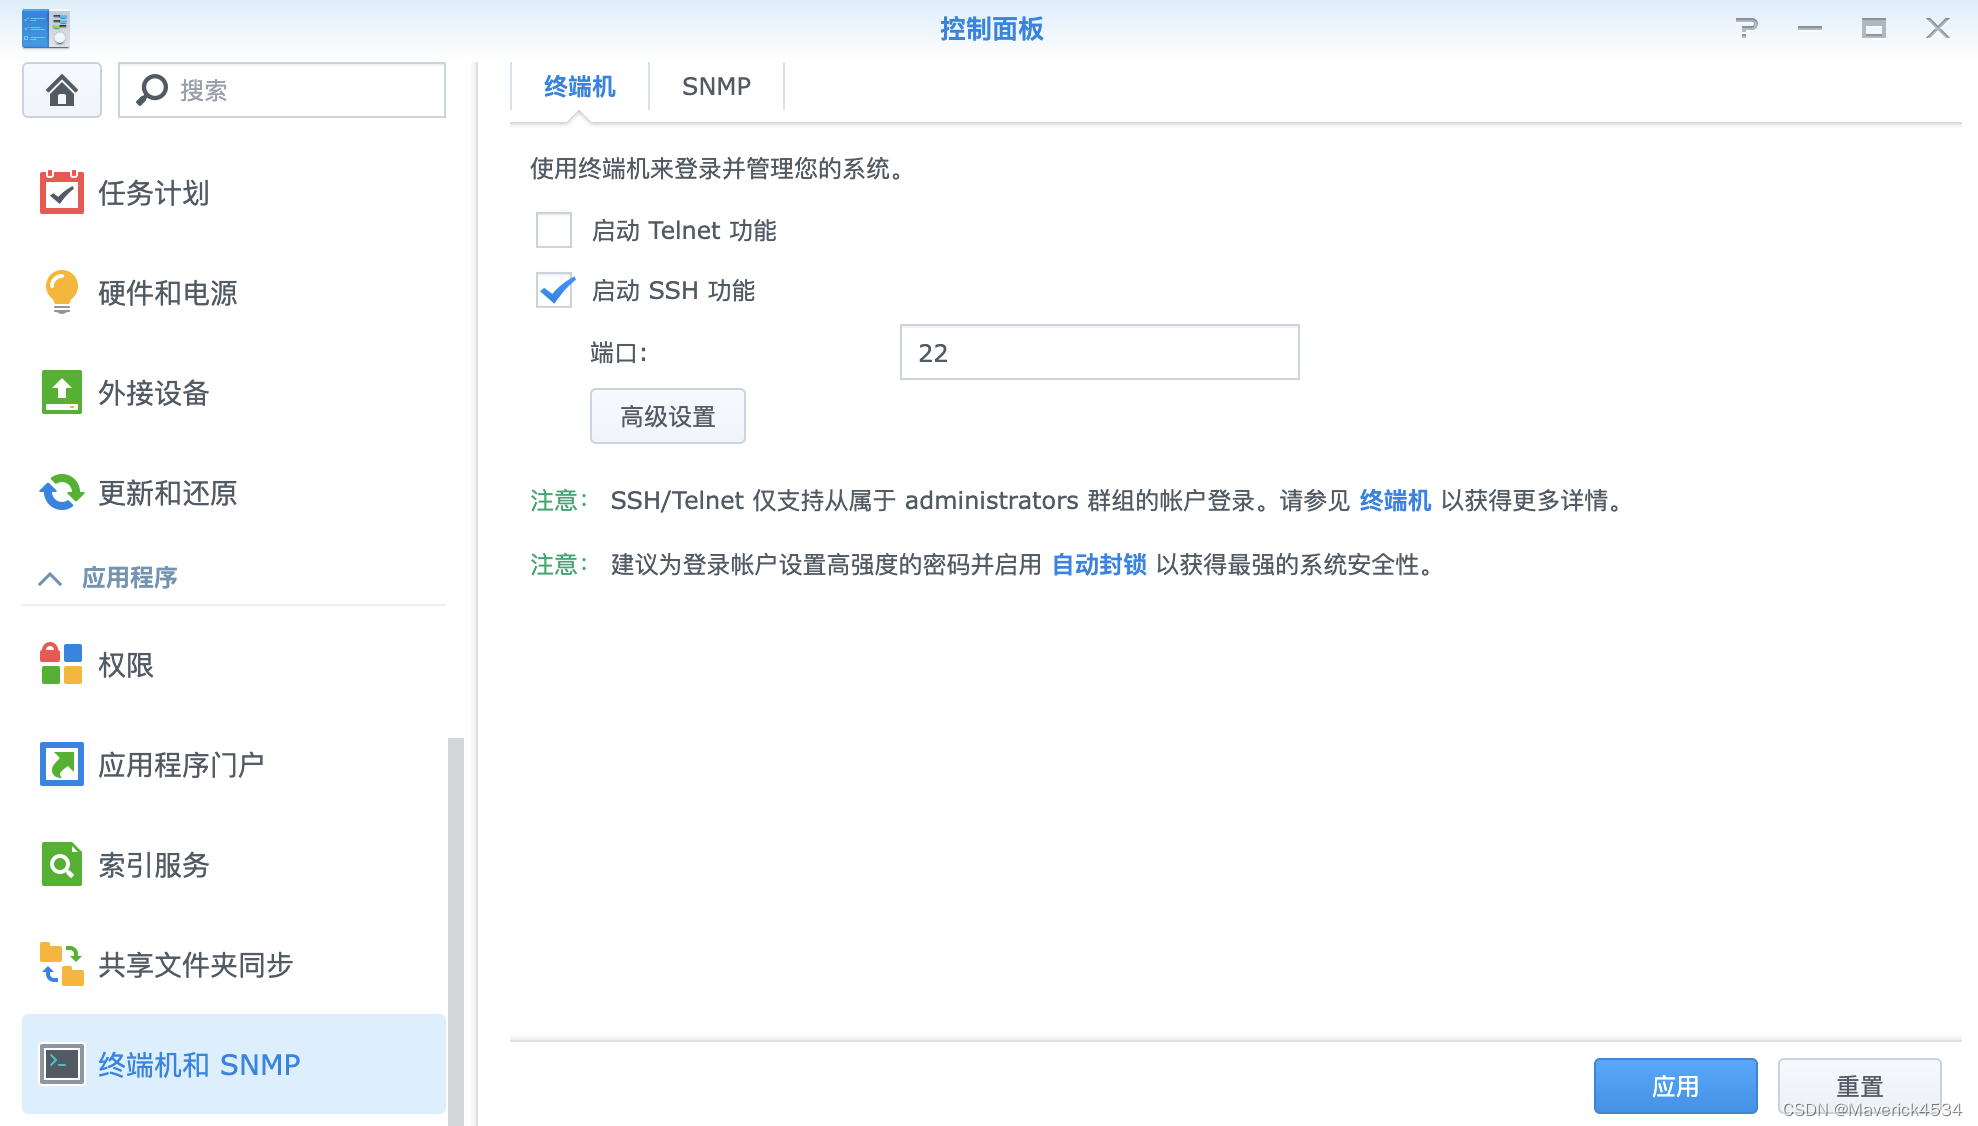
Task: Open Task Scheduler (任务计划) icon
Action: (61, 192)
